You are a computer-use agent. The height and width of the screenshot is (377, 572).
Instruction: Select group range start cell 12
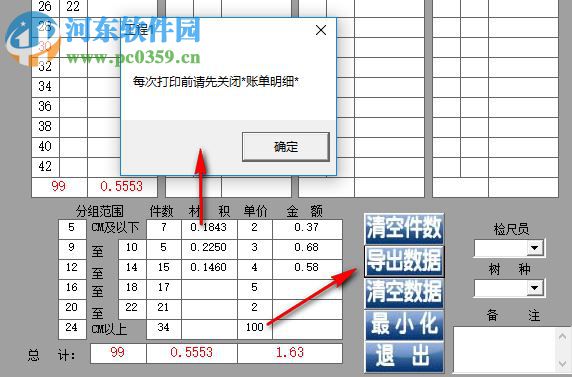[72, 269]
